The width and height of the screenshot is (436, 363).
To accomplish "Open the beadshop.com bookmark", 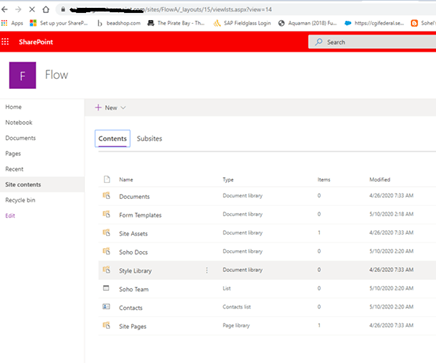I will click(119, 23).
